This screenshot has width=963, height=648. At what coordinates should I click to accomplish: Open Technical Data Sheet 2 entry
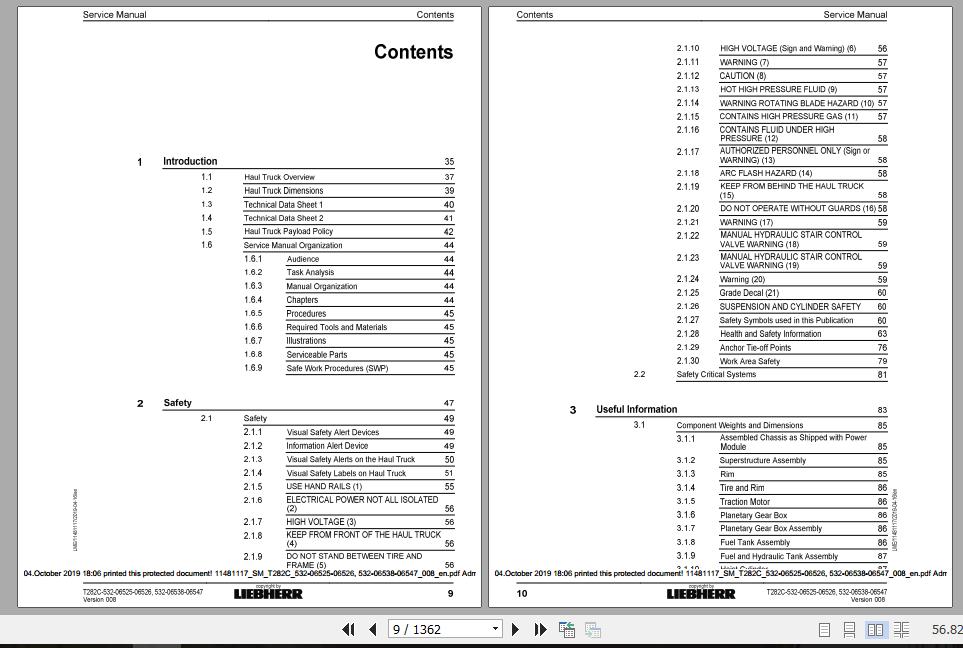(x=284, y=218)
